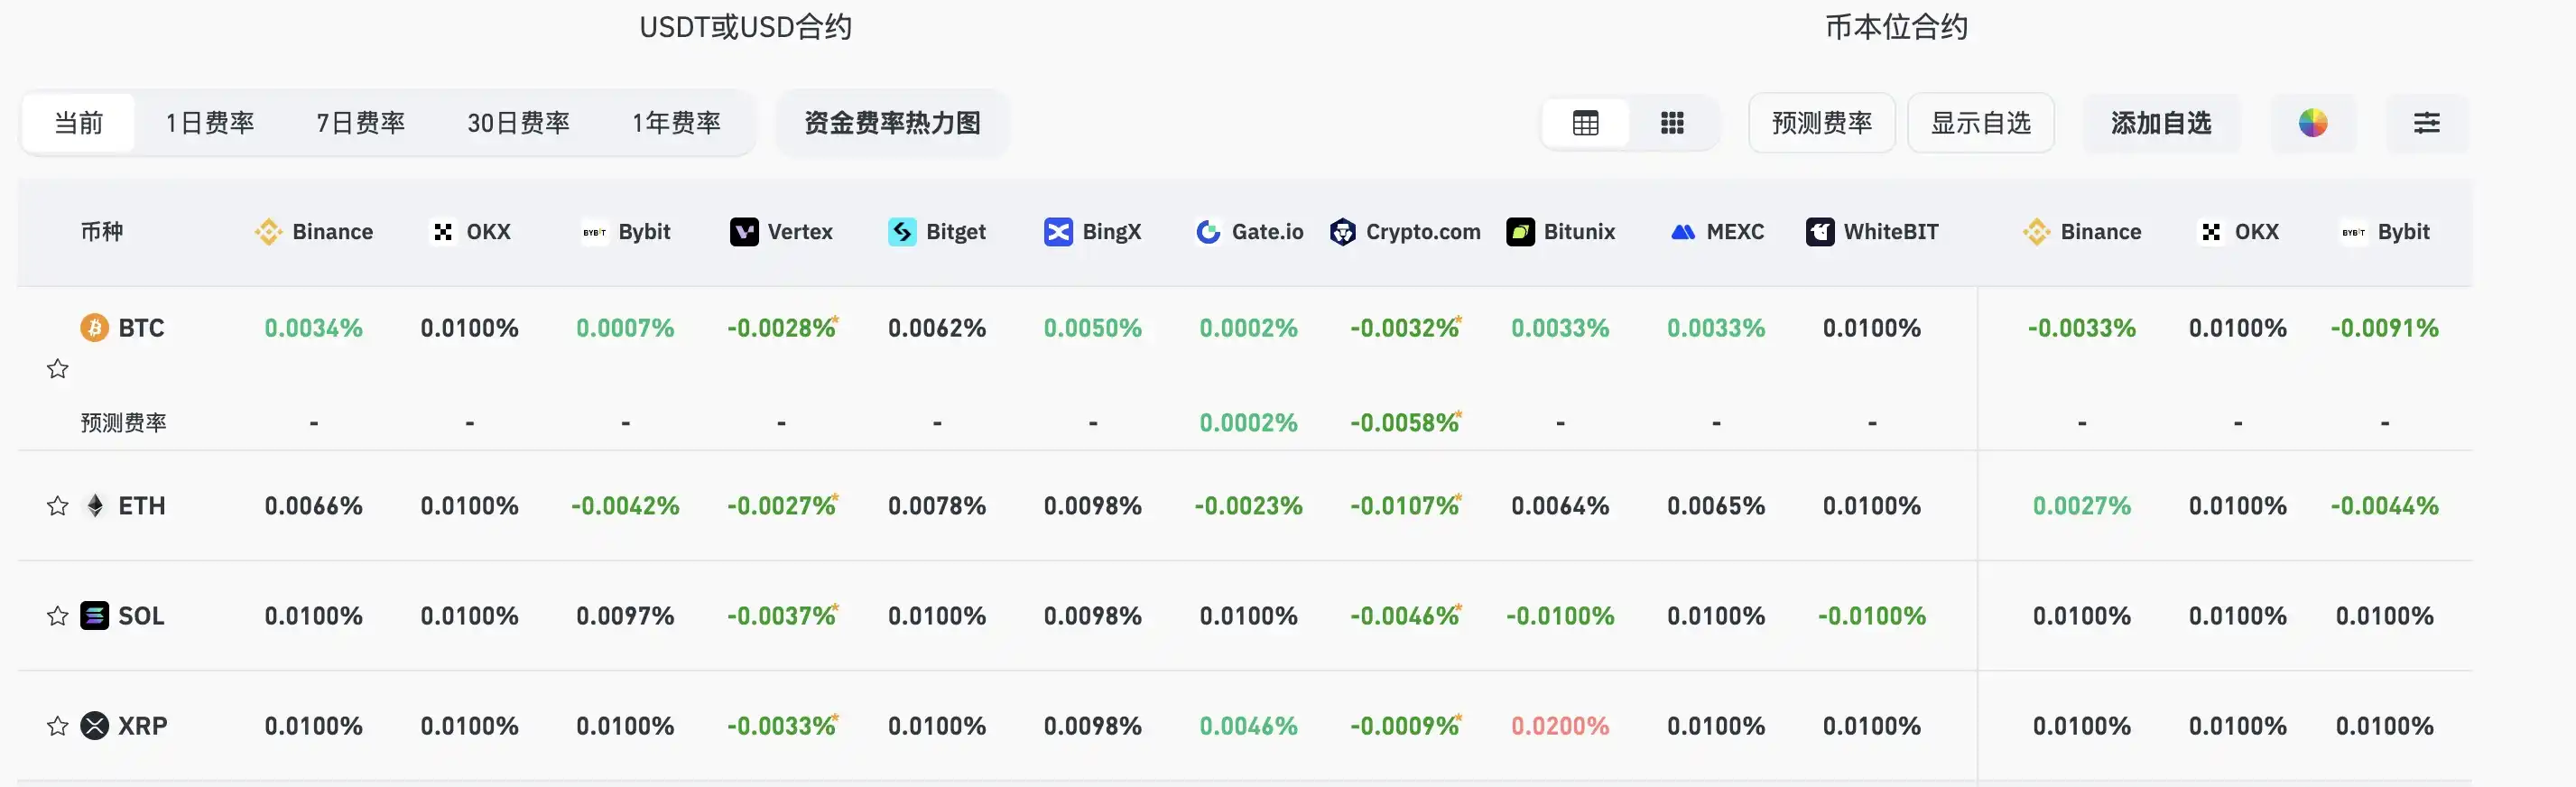Click Binance logo in USDT contracts header
Screen dimensions: 2576x787
pyautogui.click(x=268, y=232)
